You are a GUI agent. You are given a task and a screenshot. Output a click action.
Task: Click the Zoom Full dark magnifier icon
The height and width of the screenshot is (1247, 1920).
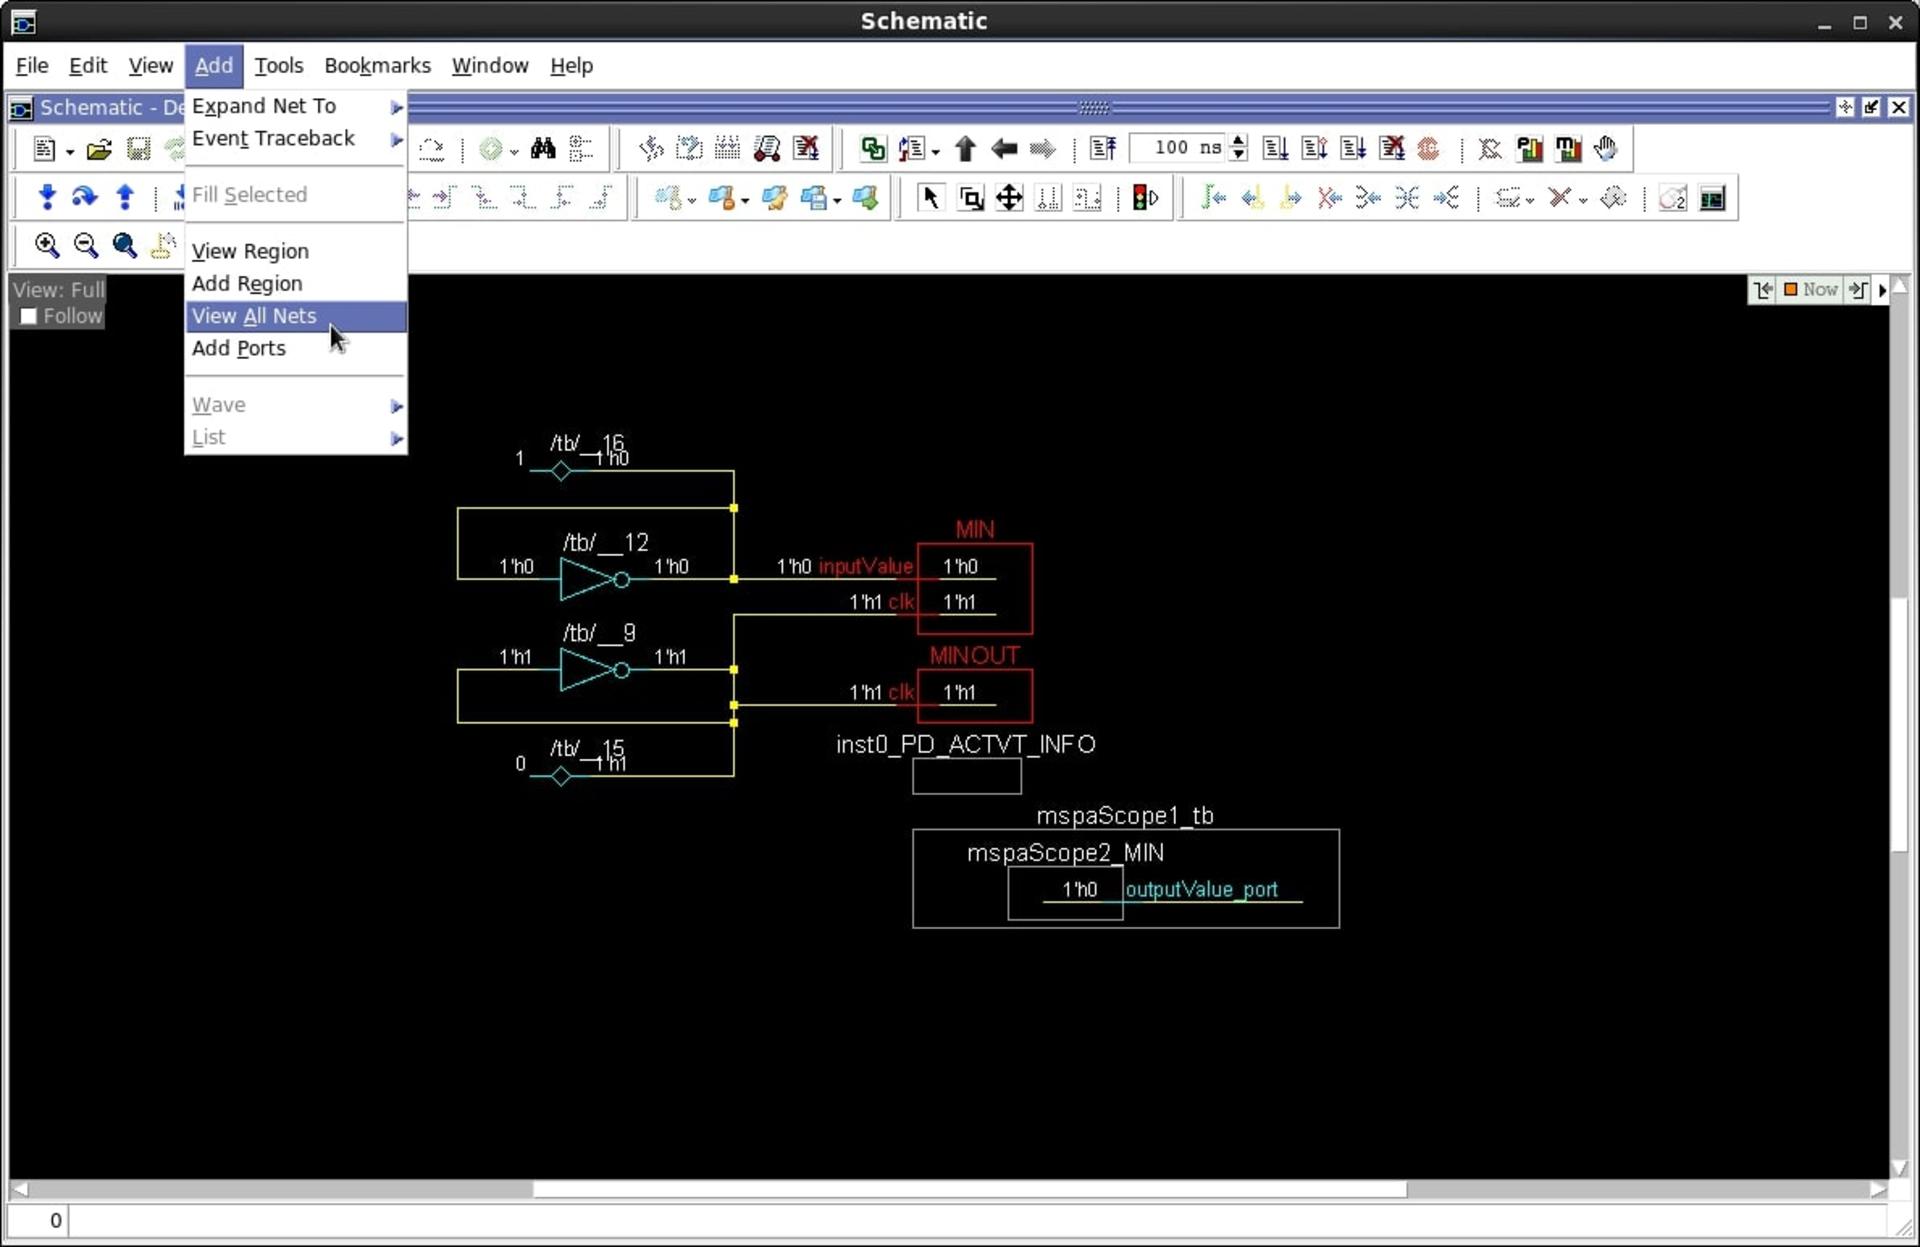[124, 245]
